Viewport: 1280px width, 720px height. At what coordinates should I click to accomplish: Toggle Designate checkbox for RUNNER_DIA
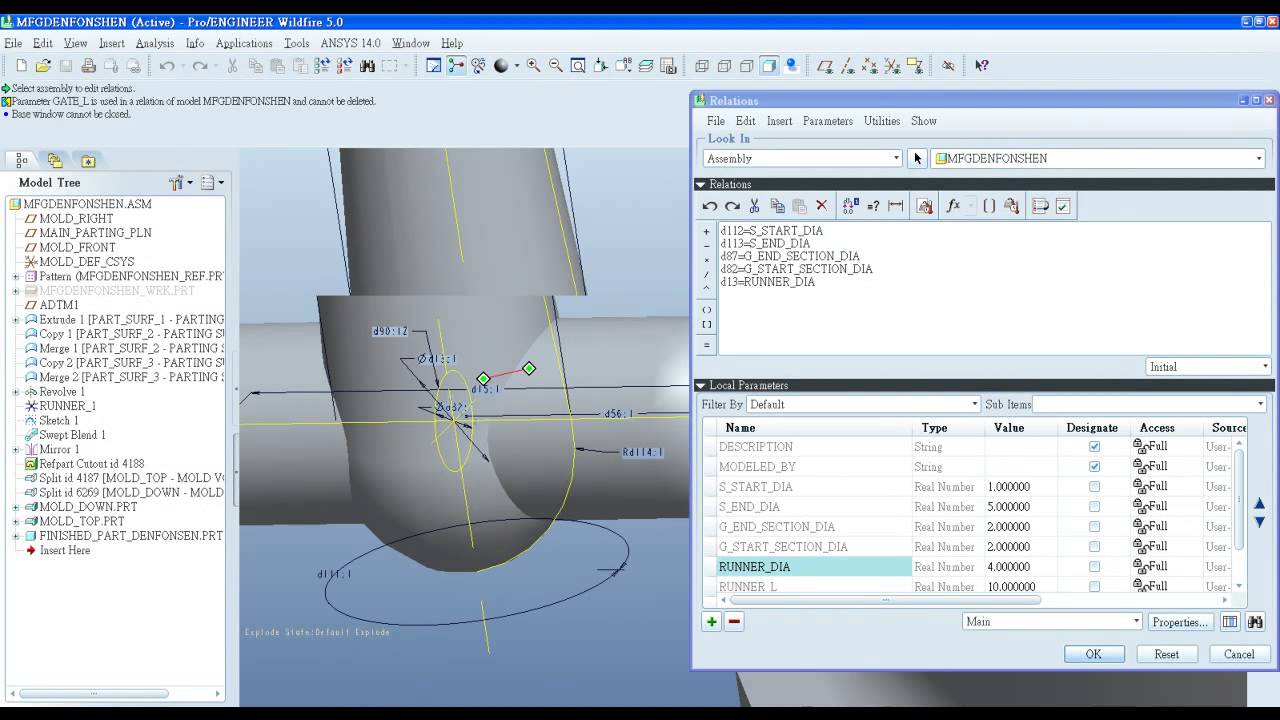(x=1094, y=567)
